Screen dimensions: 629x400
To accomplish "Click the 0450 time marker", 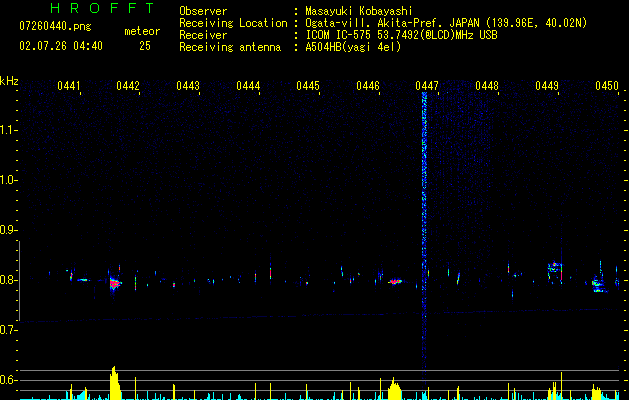I will tap(607, 85).
